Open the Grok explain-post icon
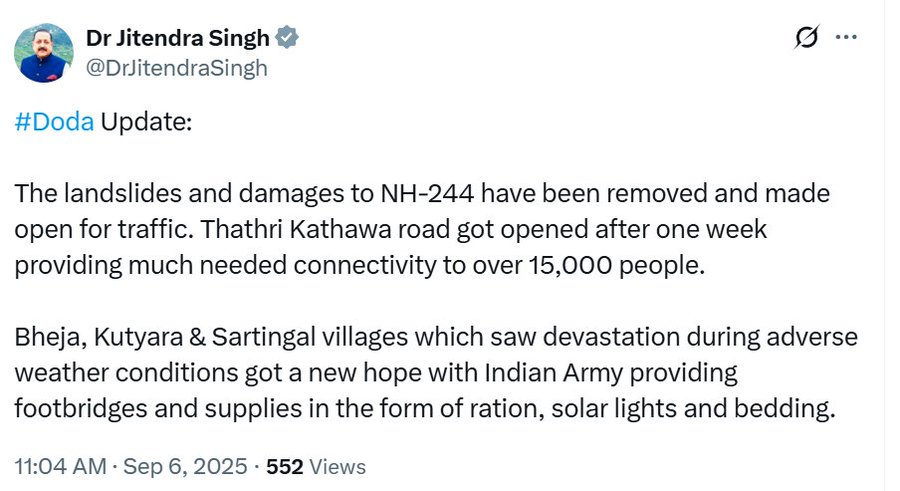 pyautogui.click(x=805, y=38)
